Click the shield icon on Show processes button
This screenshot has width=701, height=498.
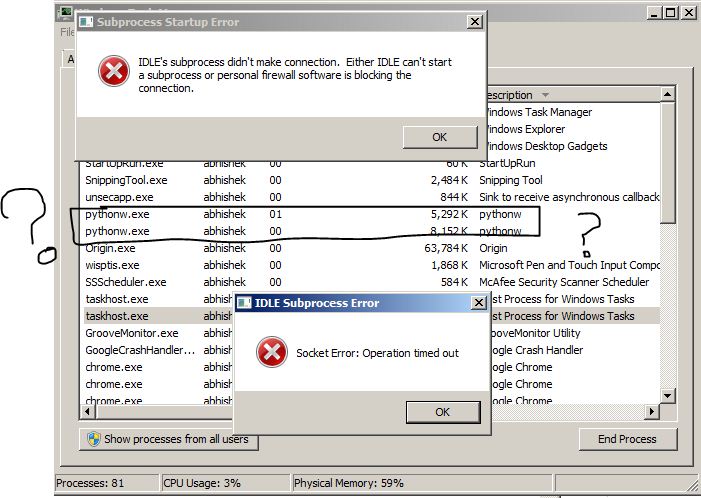pyautogui.click(x=94, y=439)
